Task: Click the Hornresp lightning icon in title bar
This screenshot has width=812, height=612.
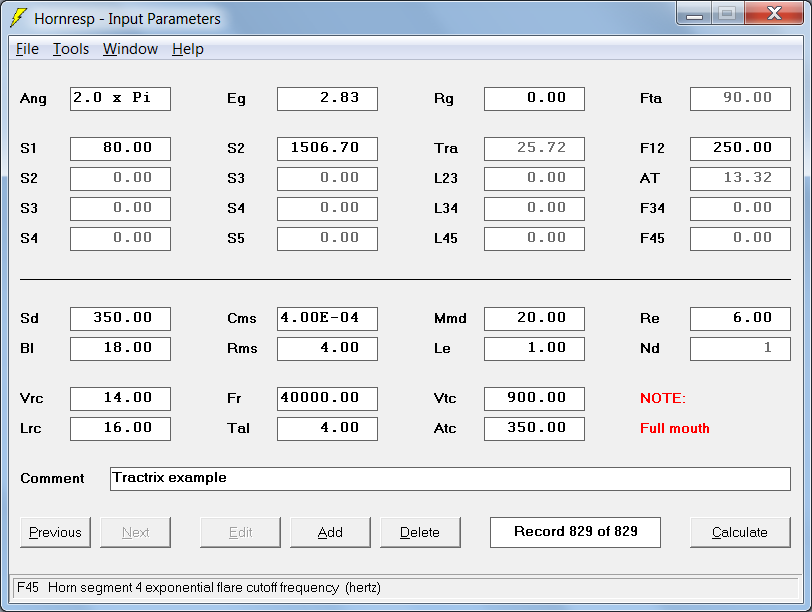Action: 19,18
